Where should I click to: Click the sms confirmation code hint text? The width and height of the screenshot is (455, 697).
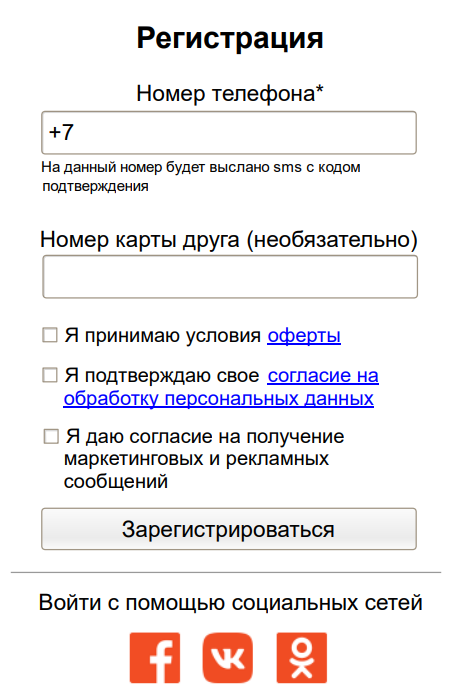tap(201, 176)
